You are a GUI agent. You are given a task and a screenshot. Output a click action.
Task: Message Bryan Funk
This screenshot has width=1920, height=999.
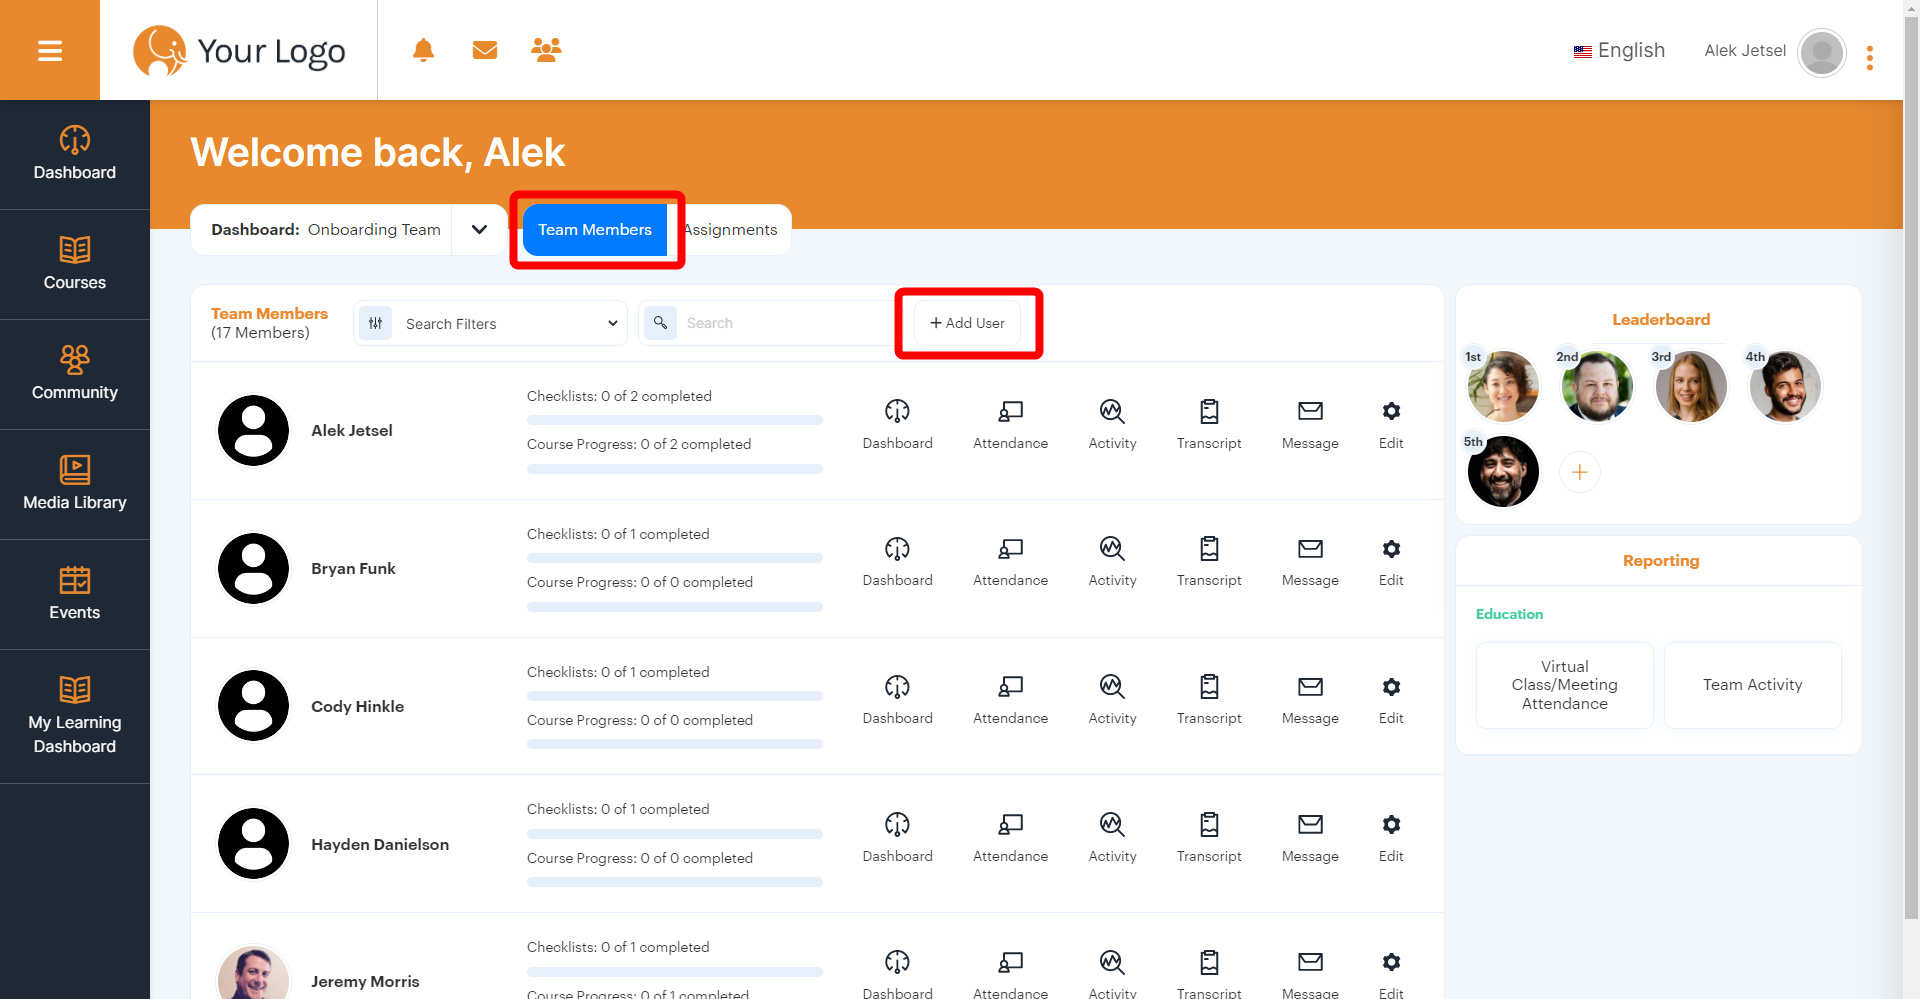click(1310, 562)
